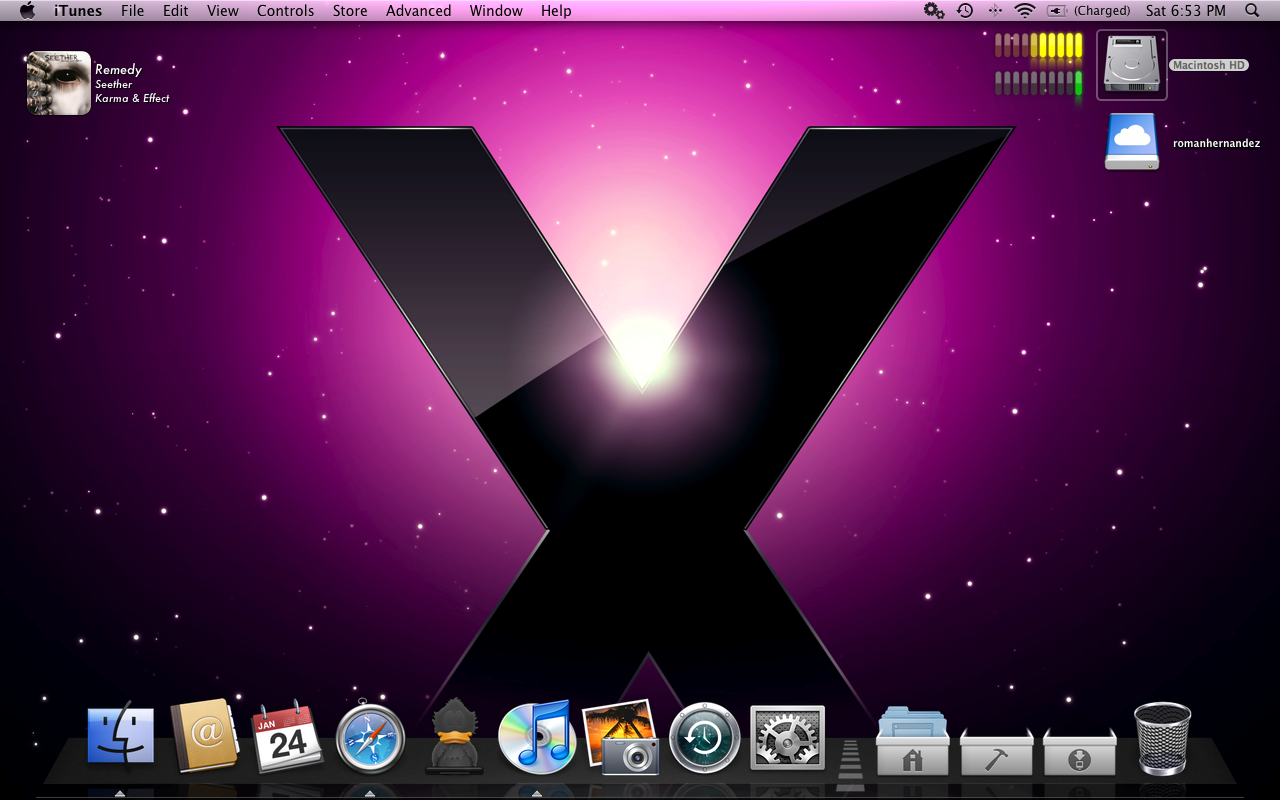This screenshot has height=800, width=1280.
Task: Click the Sat 6:53 PM clock
Action: pos(1186,11)
